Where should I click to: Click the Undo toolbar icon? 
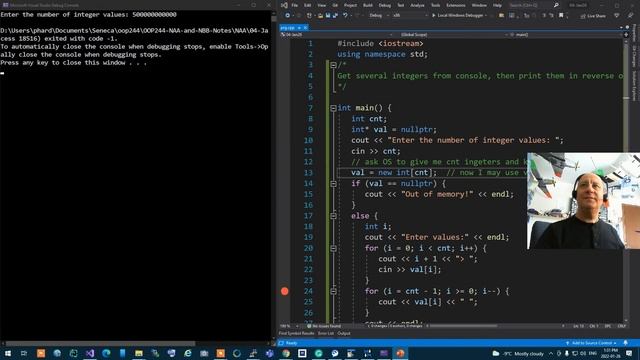pyautogui.click(x=345, y=16)
